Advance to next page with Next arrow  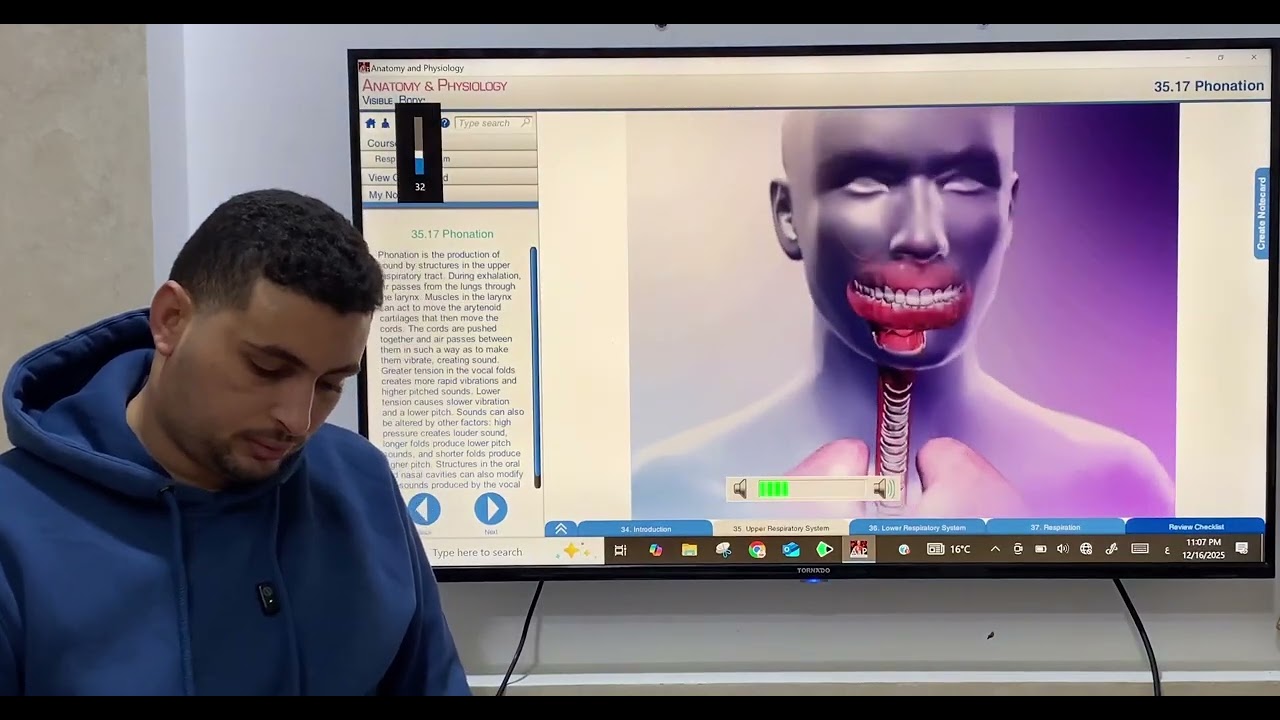[490, 509]
